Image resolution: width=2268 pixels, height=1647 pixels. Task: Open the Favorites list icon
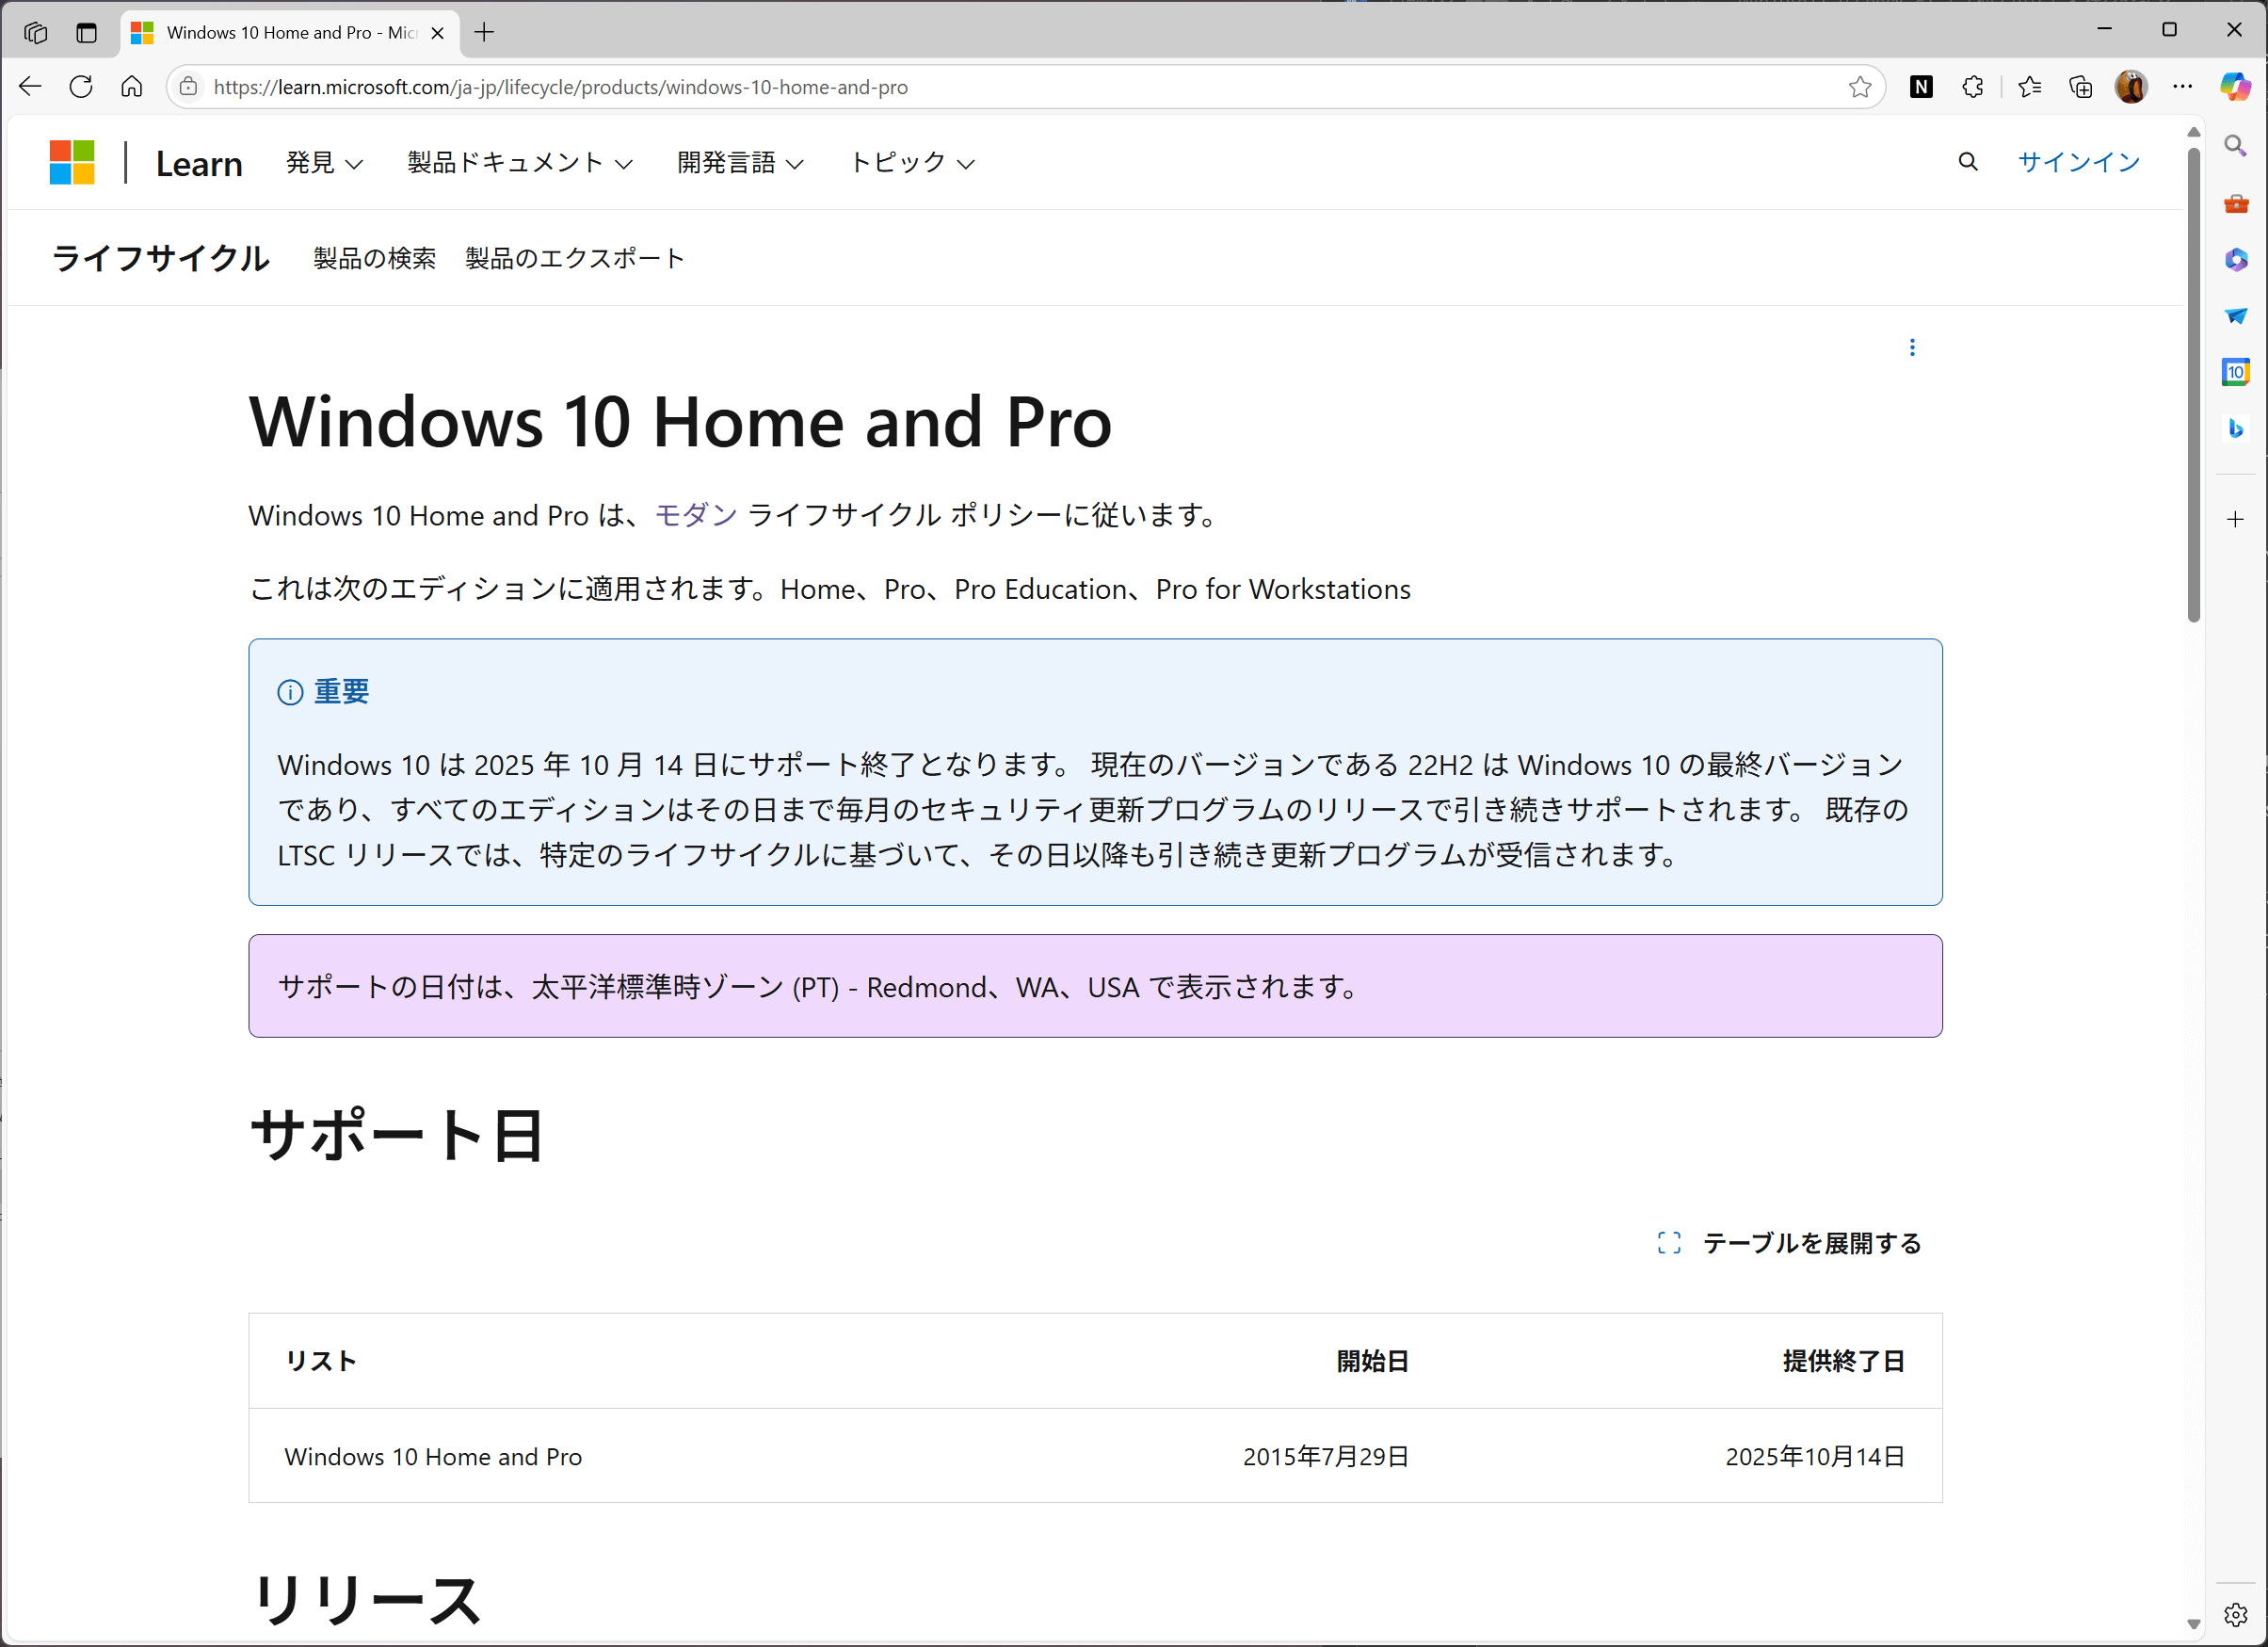[x=2030, y=87]
